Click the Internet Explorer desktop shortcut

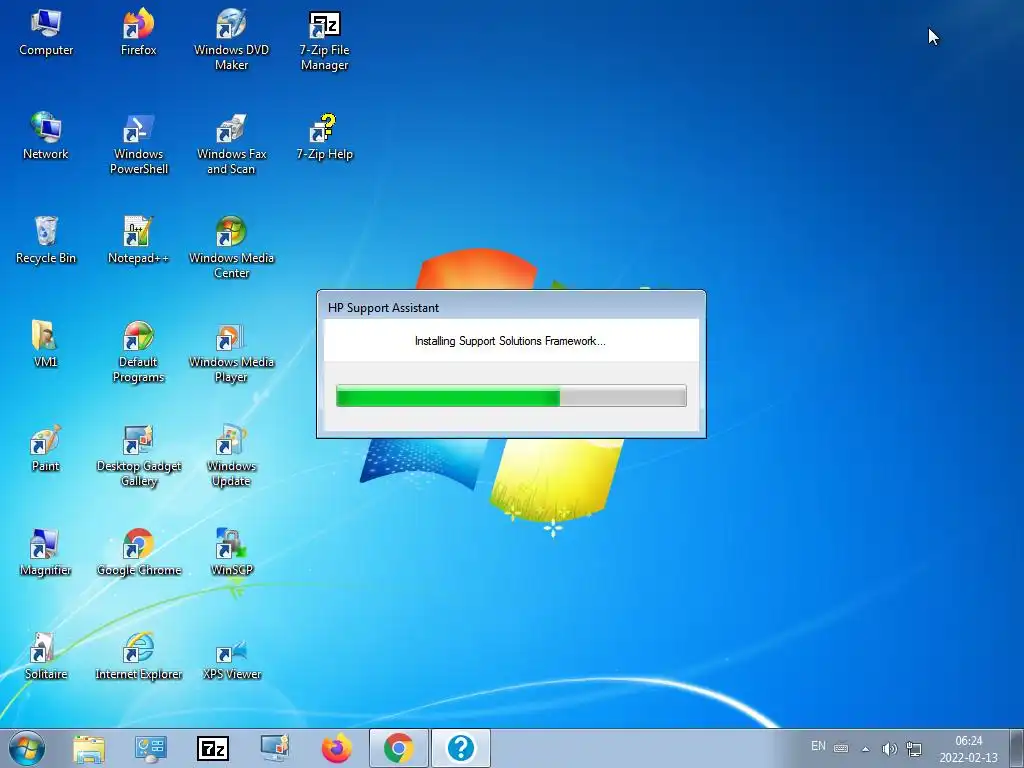(138, 656)
